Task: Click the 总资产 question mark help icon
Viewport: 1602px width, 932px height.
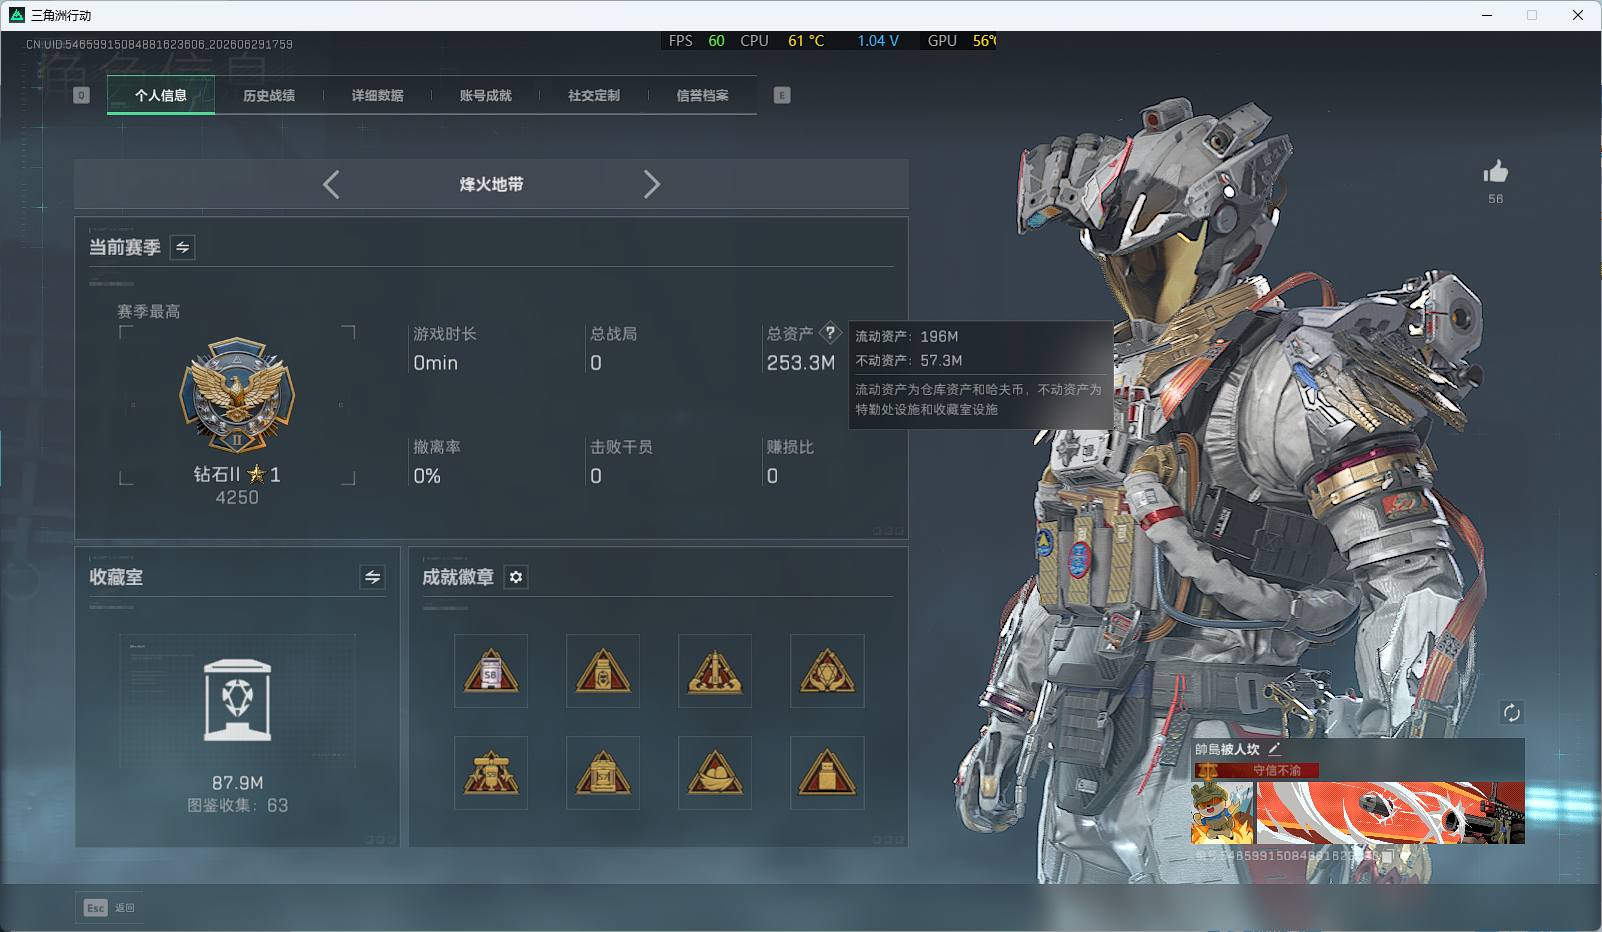Action: pyautogui.click(x=830, y=333)
